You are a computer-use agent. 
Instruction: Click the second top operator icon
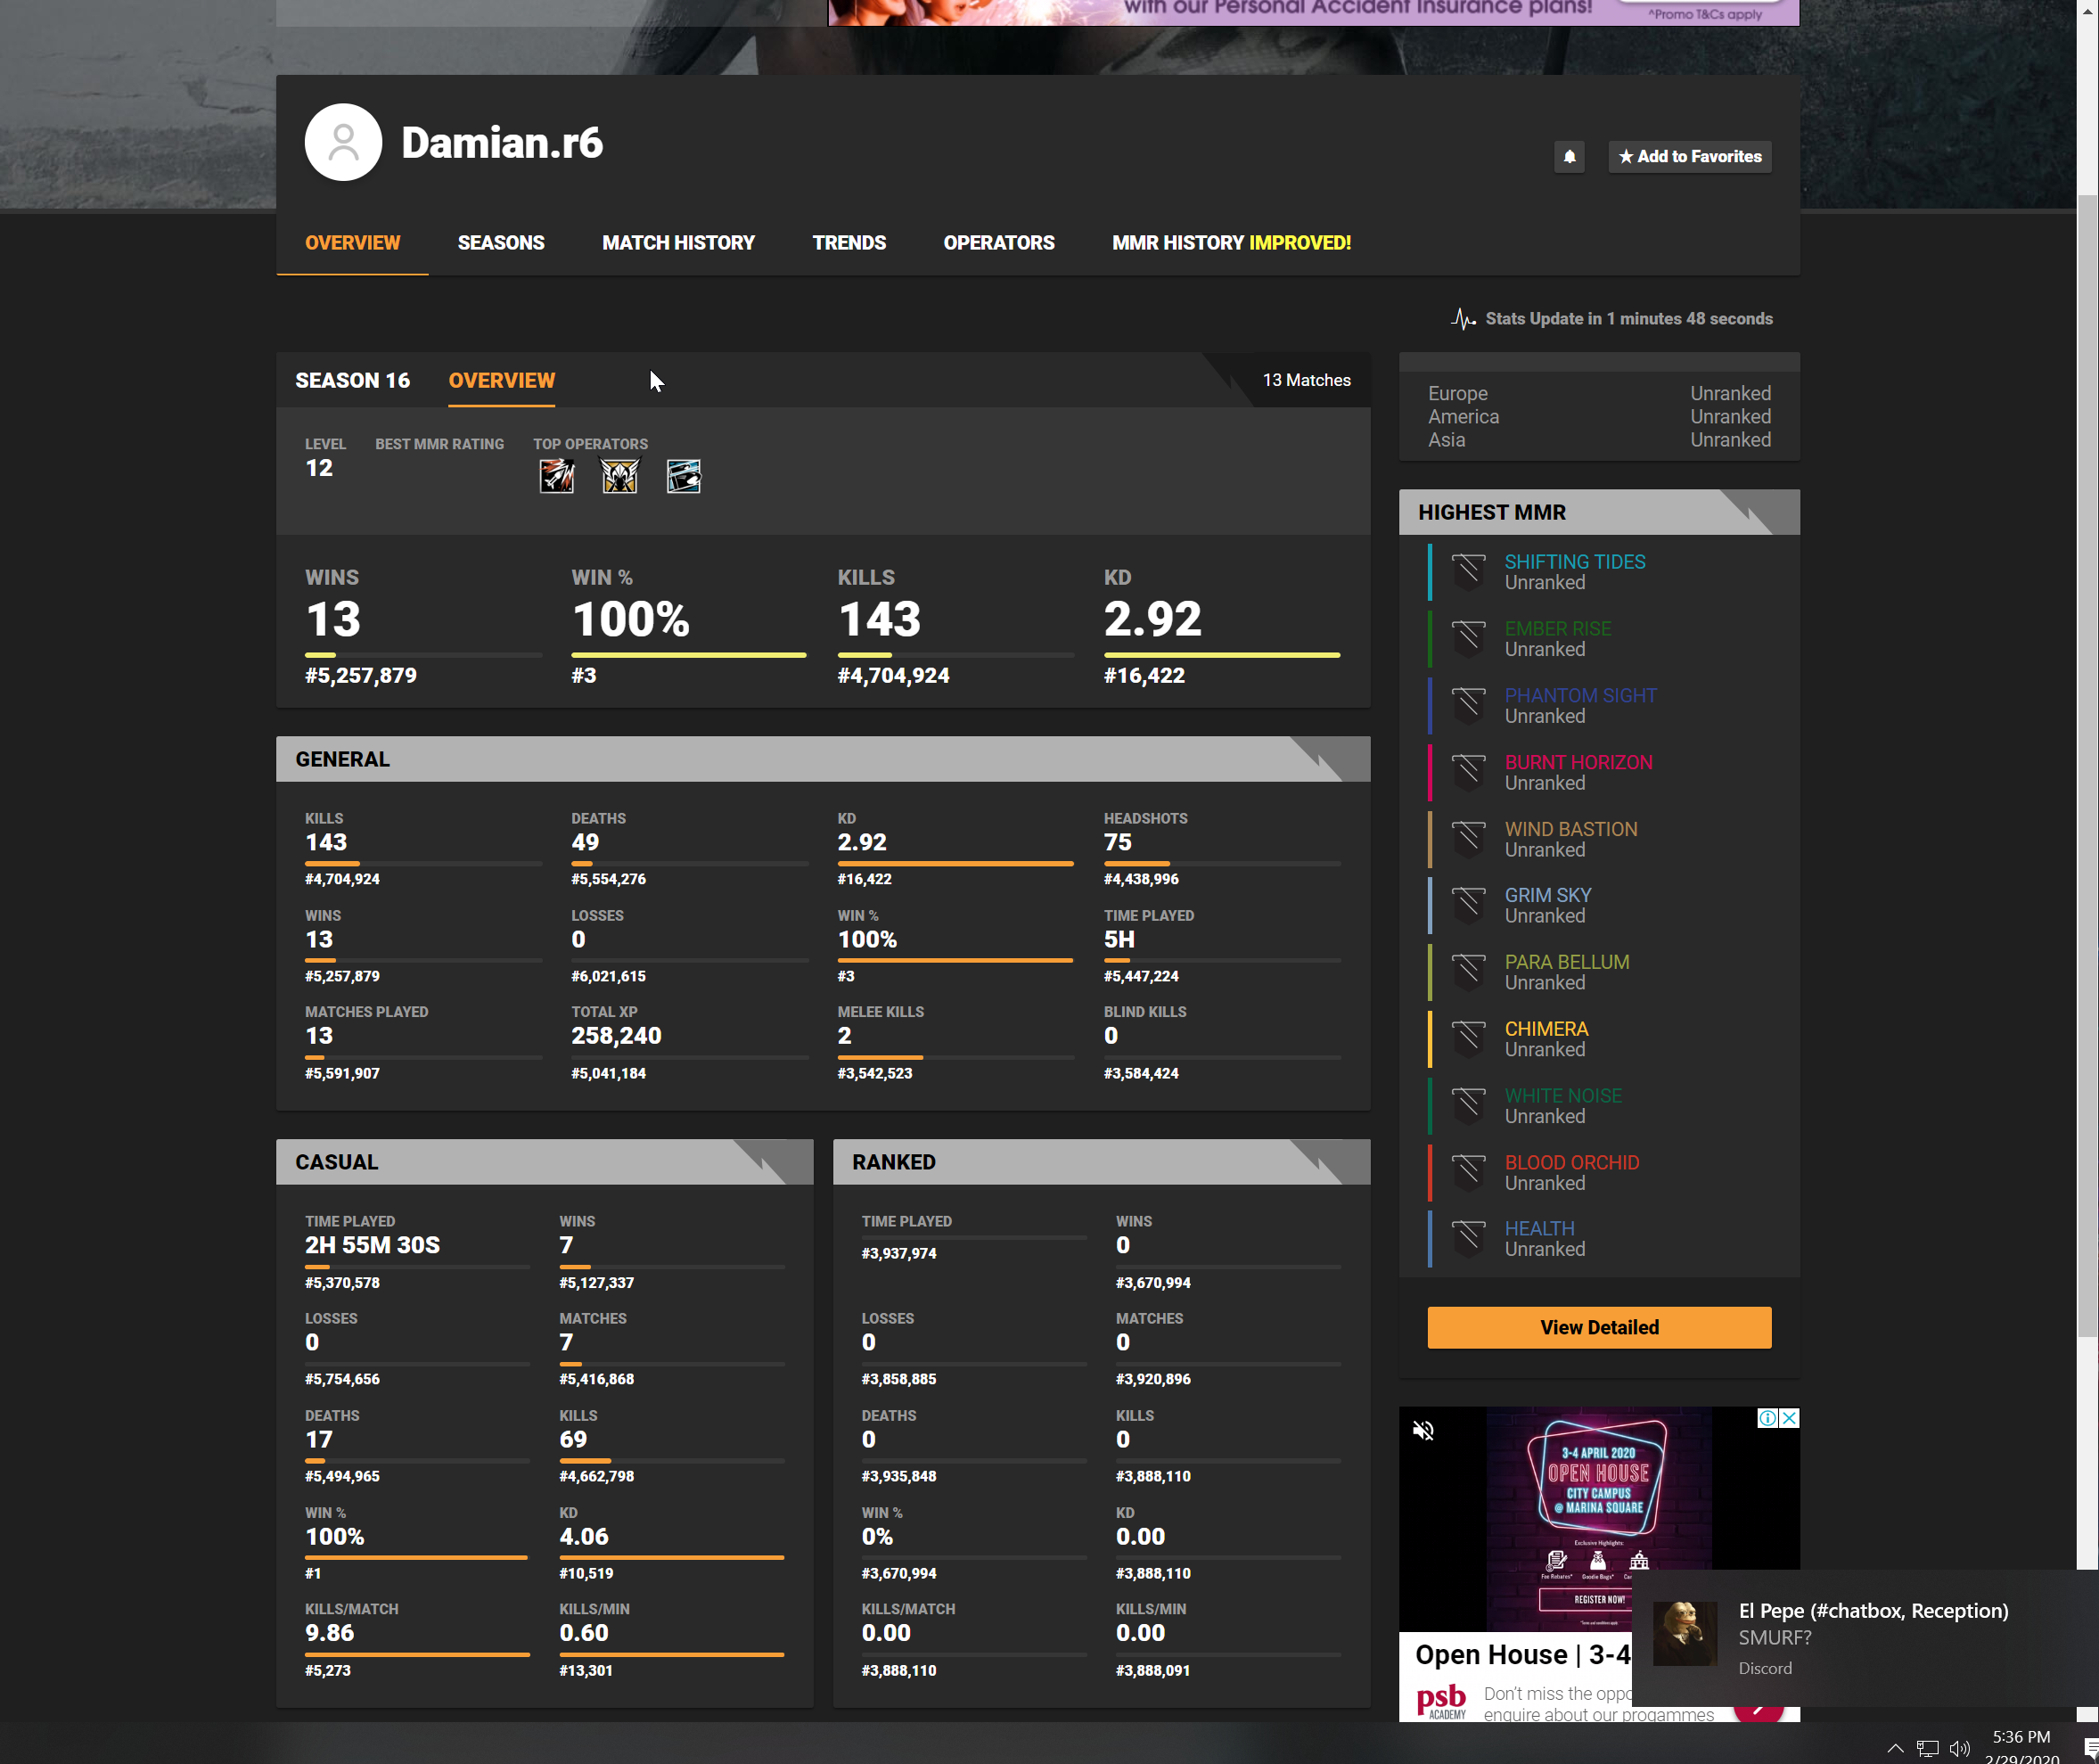coord(620,476)
